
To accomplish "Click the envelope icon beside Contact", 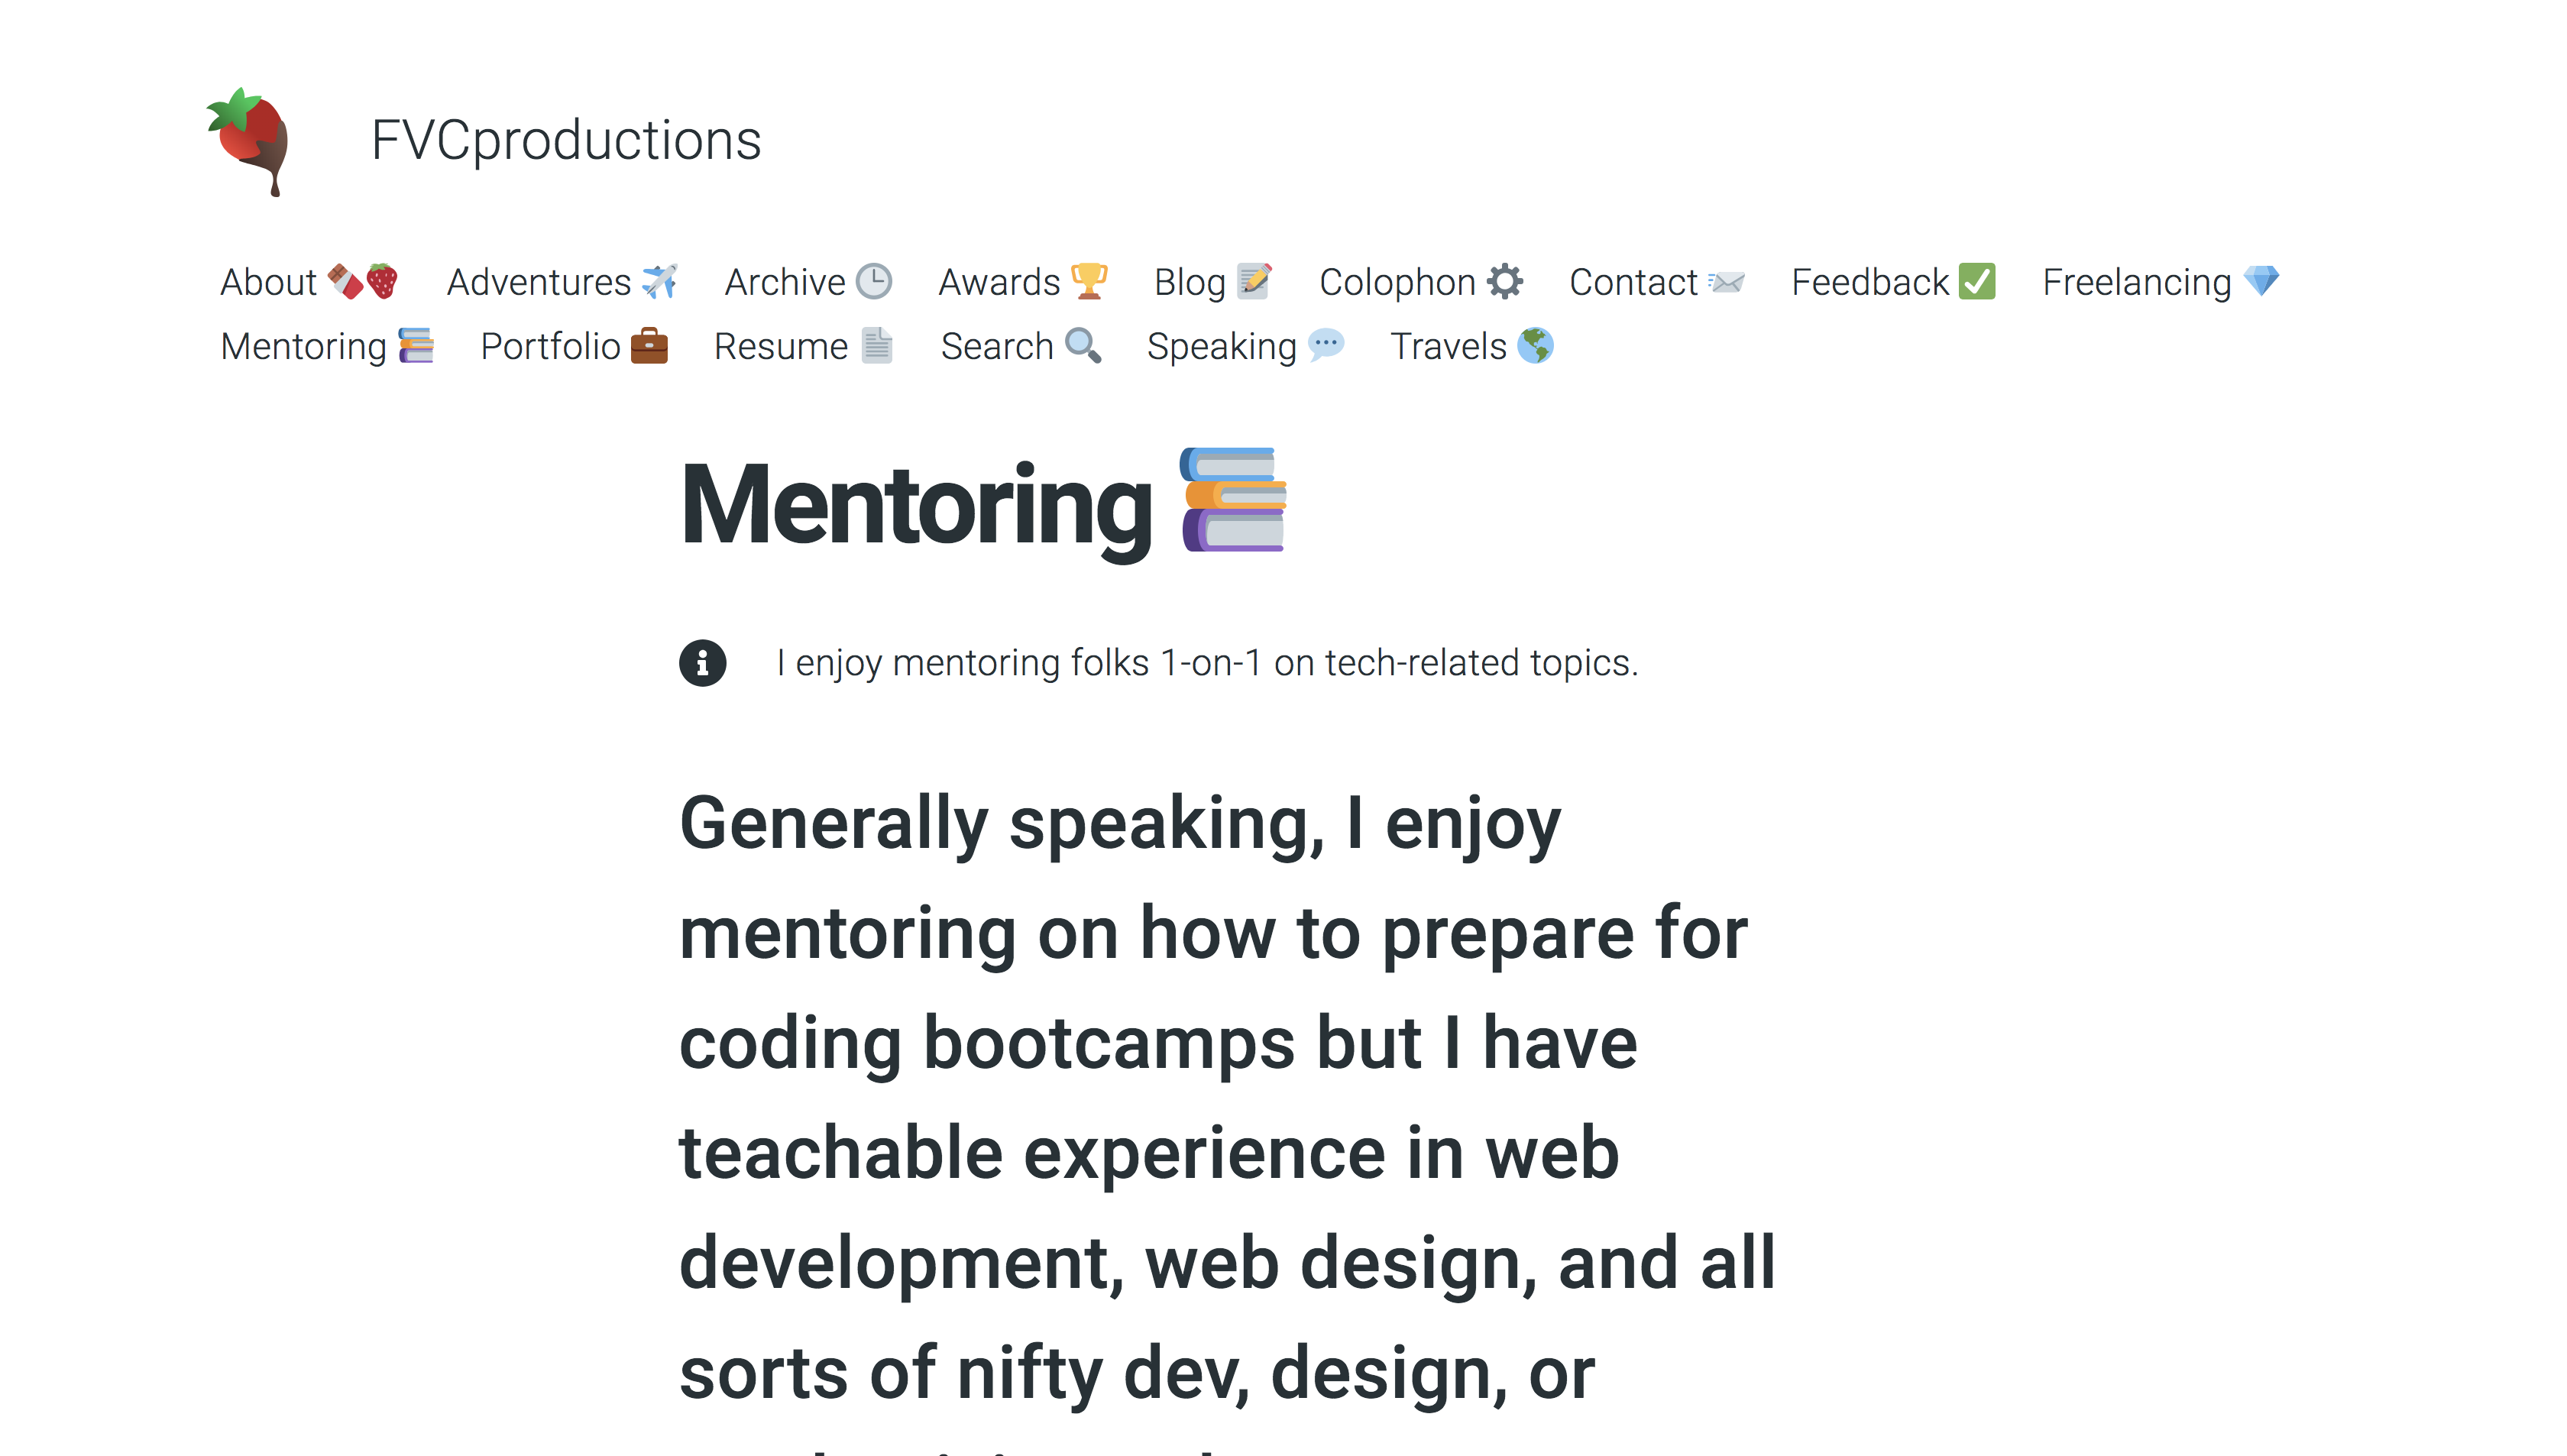I will (x=1727, y=282).
